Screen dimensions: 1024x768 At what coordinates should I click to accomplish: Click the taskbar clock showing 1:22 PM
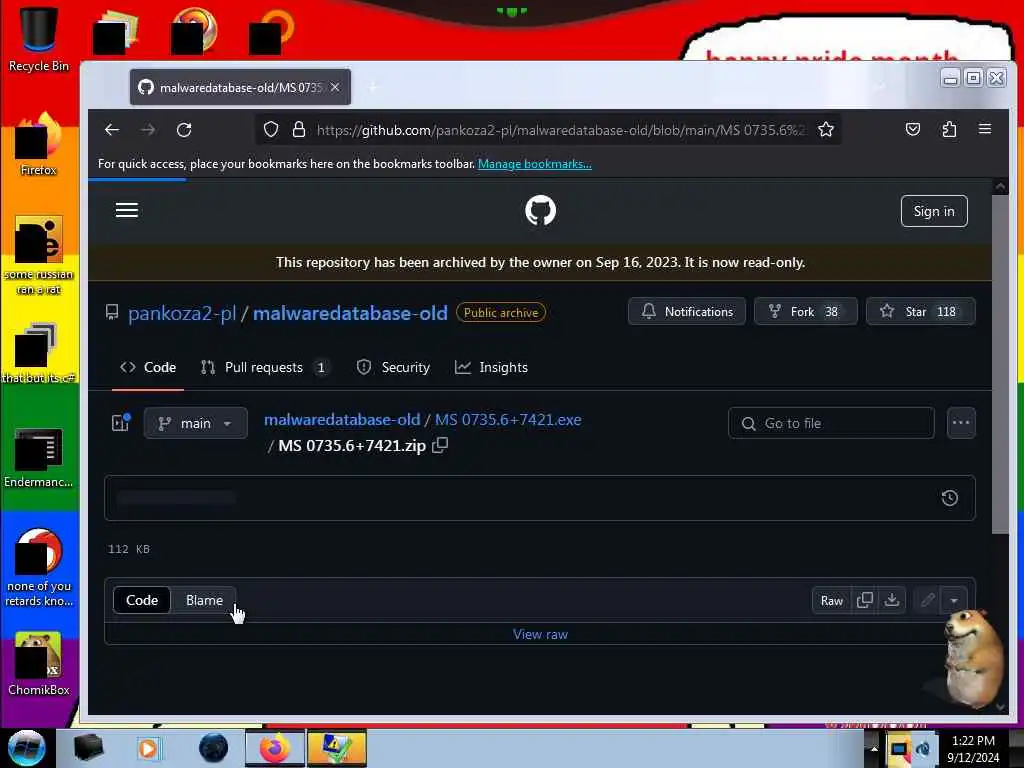tap(973, 749)
